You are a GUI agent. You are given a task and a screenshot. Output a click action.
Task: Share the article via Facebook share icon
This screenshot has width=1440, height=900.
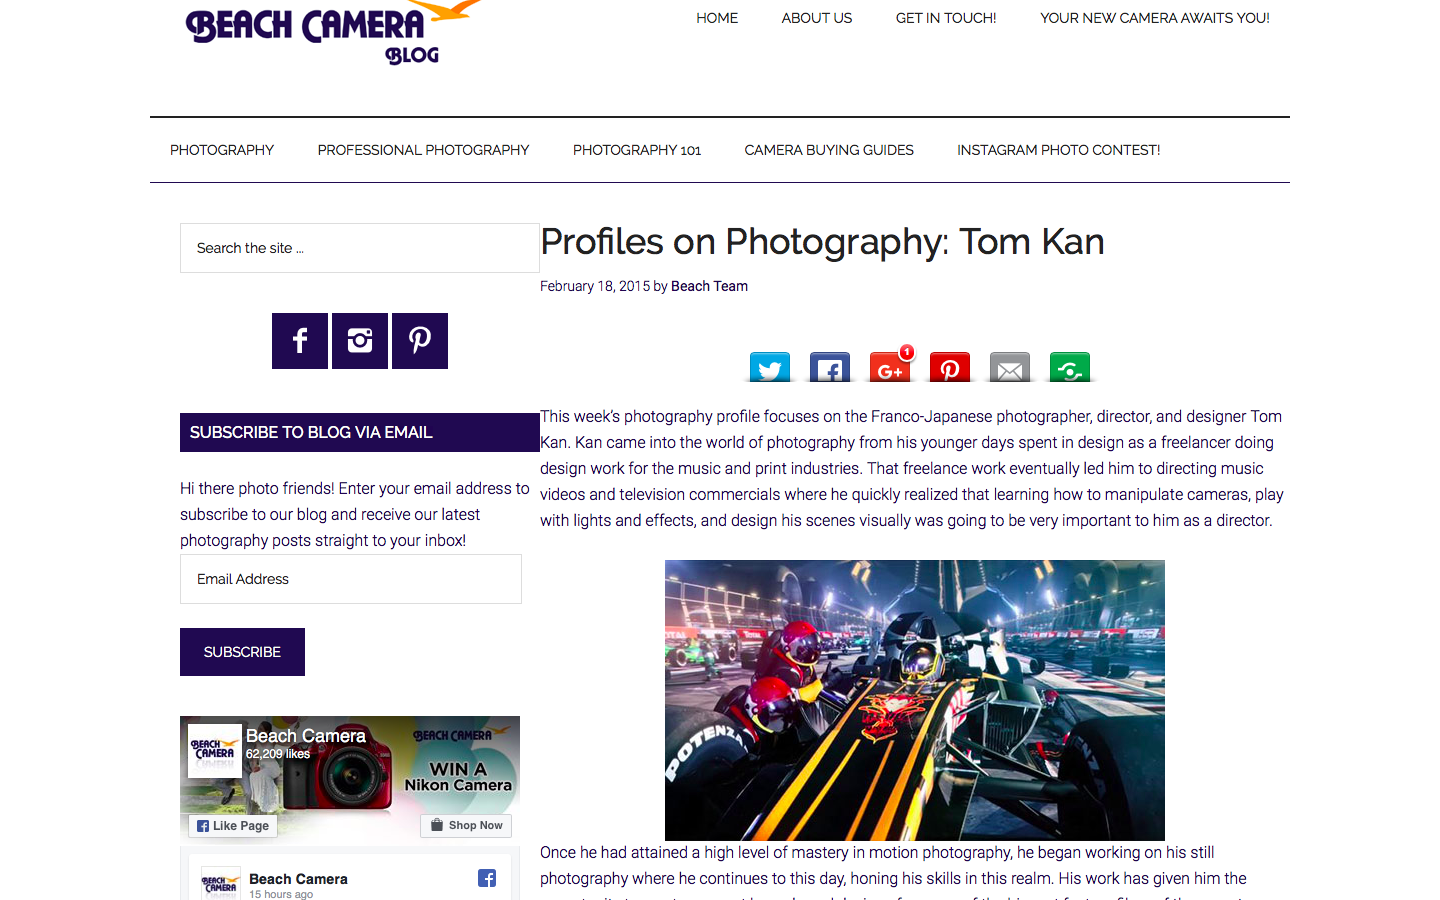click(830, 367)
